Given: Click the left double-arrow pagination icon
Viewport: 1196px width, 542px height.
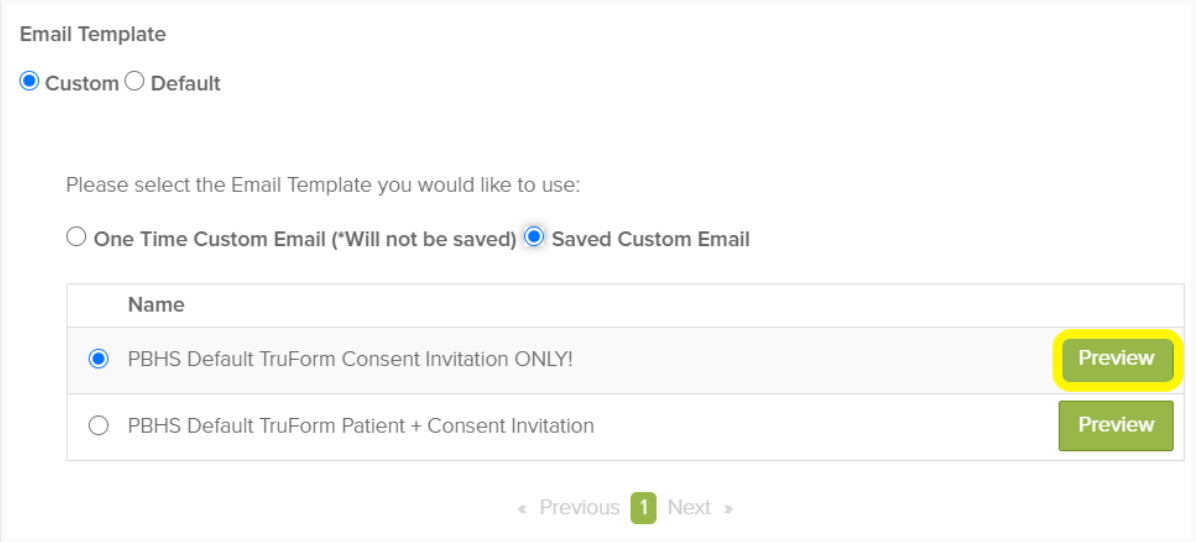Looking at the screenshot, I should point(522,509).
